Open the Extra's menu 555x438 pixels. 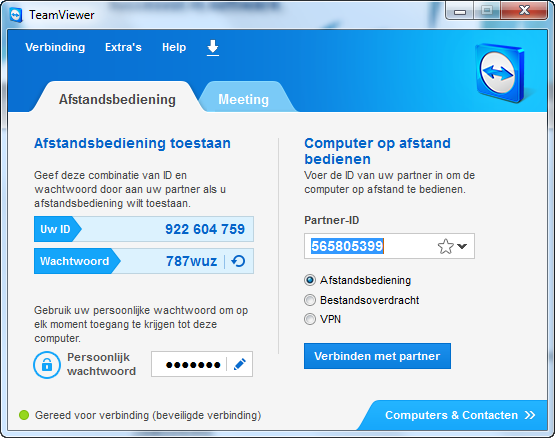[123, 47]
